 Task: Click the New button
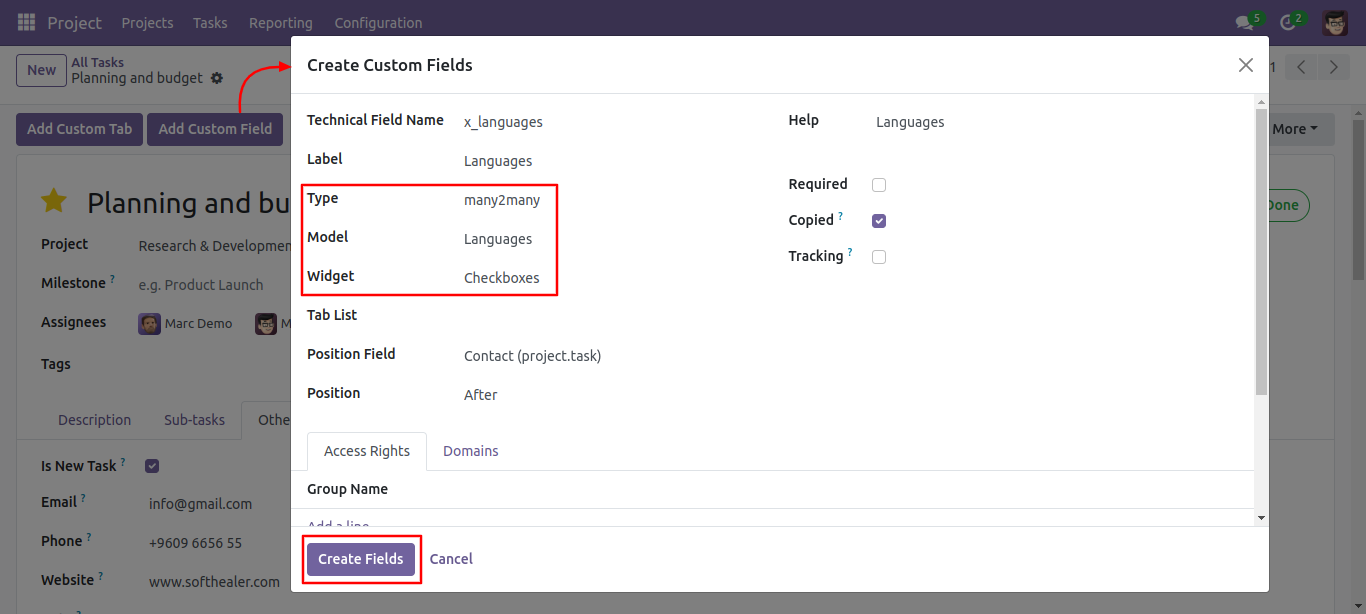click(41, 70)
